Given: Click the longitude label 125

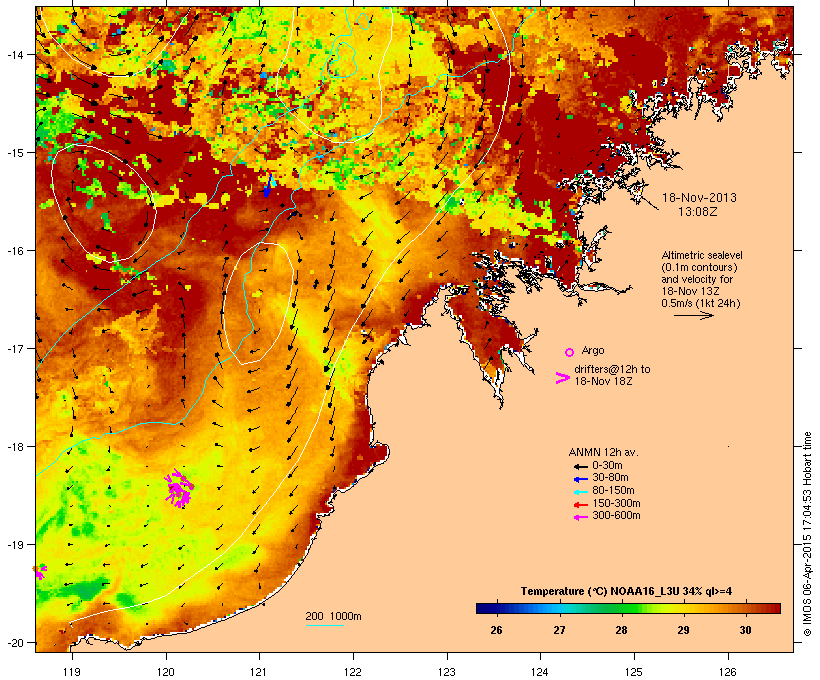Looking at the screenshot, I should [x=634, y=672].
